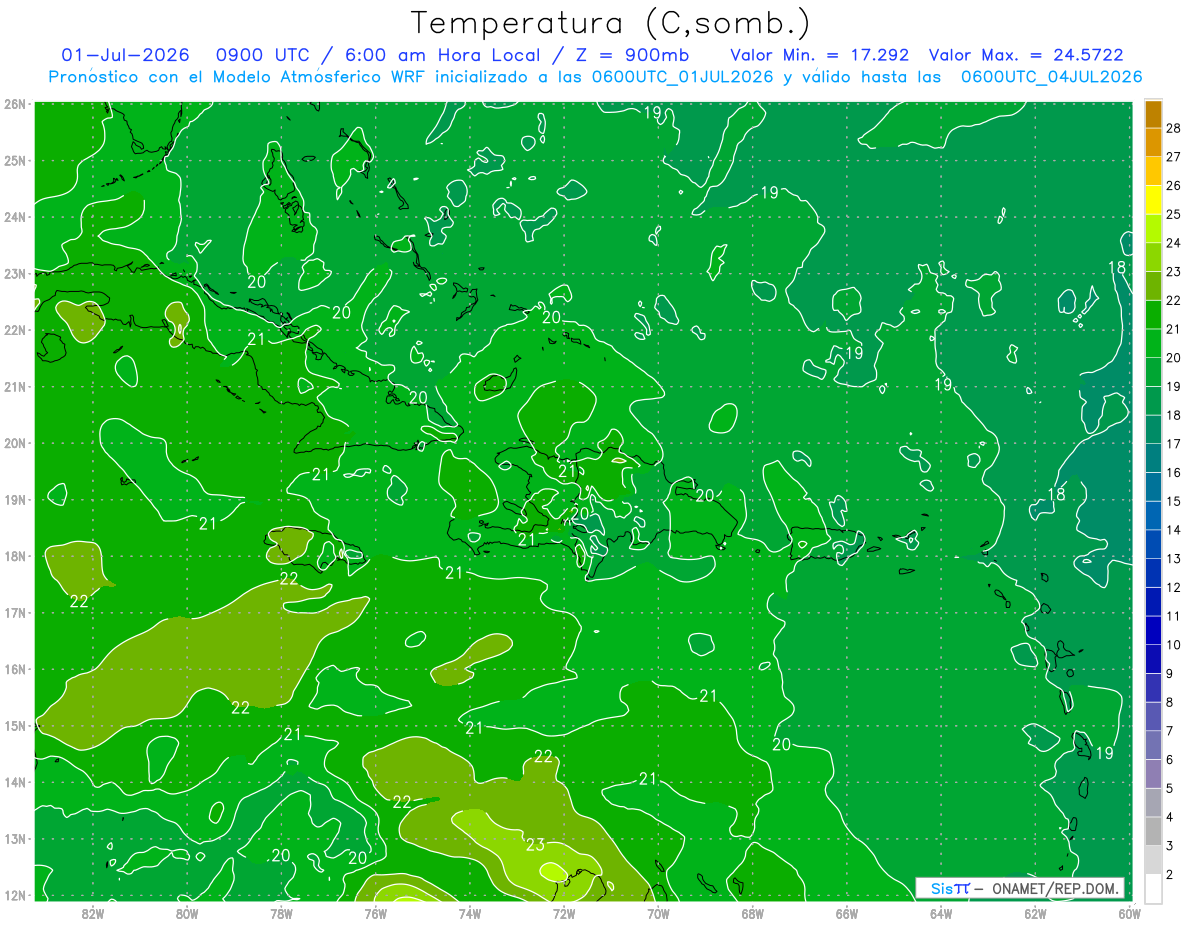Click the color scale value 26
The width and height of the screenshot is (1200, 927).
1174,186
